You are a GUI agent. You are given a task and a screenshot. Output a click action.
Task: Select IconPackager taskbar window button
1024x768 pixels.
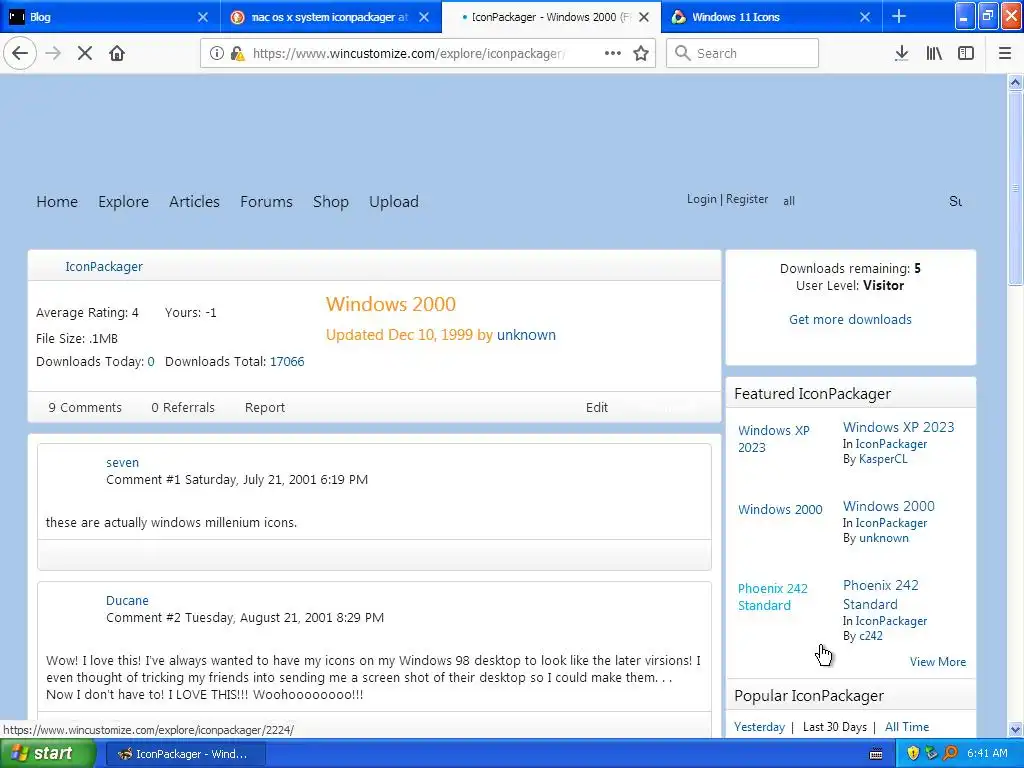(x=184, y=754)
